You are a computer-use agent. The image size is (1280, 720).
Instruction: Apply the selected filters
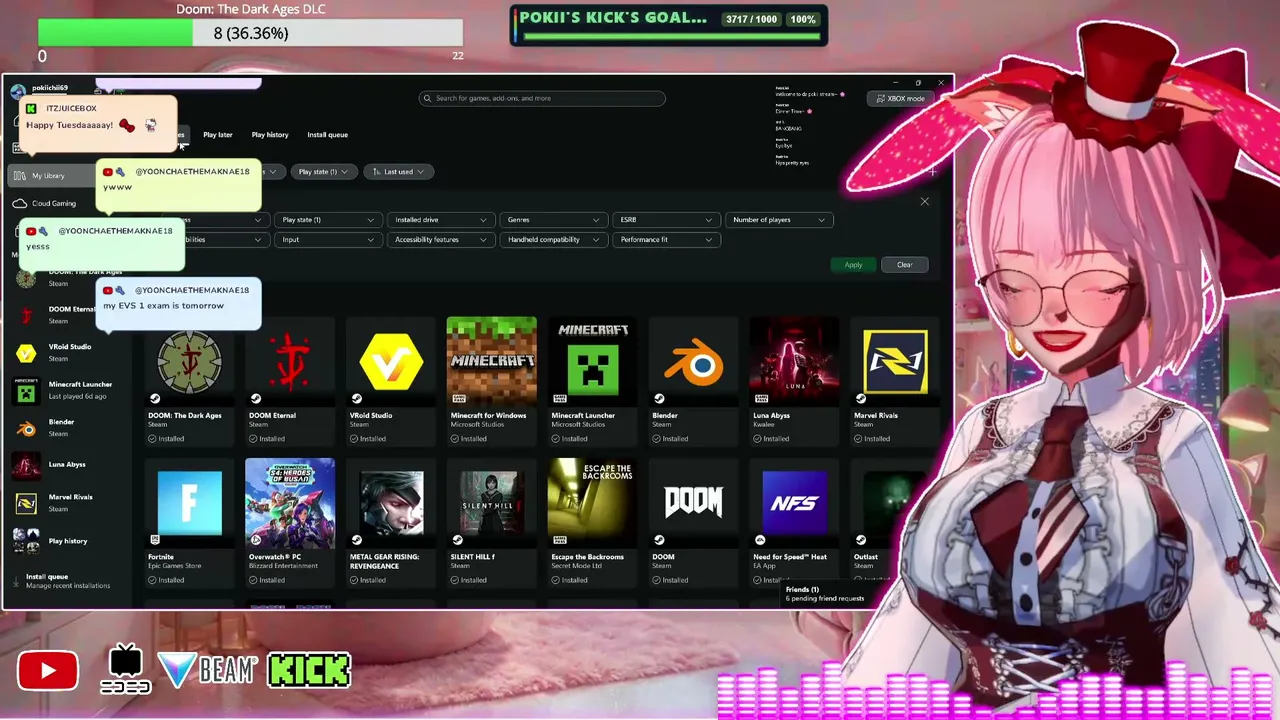853,265
